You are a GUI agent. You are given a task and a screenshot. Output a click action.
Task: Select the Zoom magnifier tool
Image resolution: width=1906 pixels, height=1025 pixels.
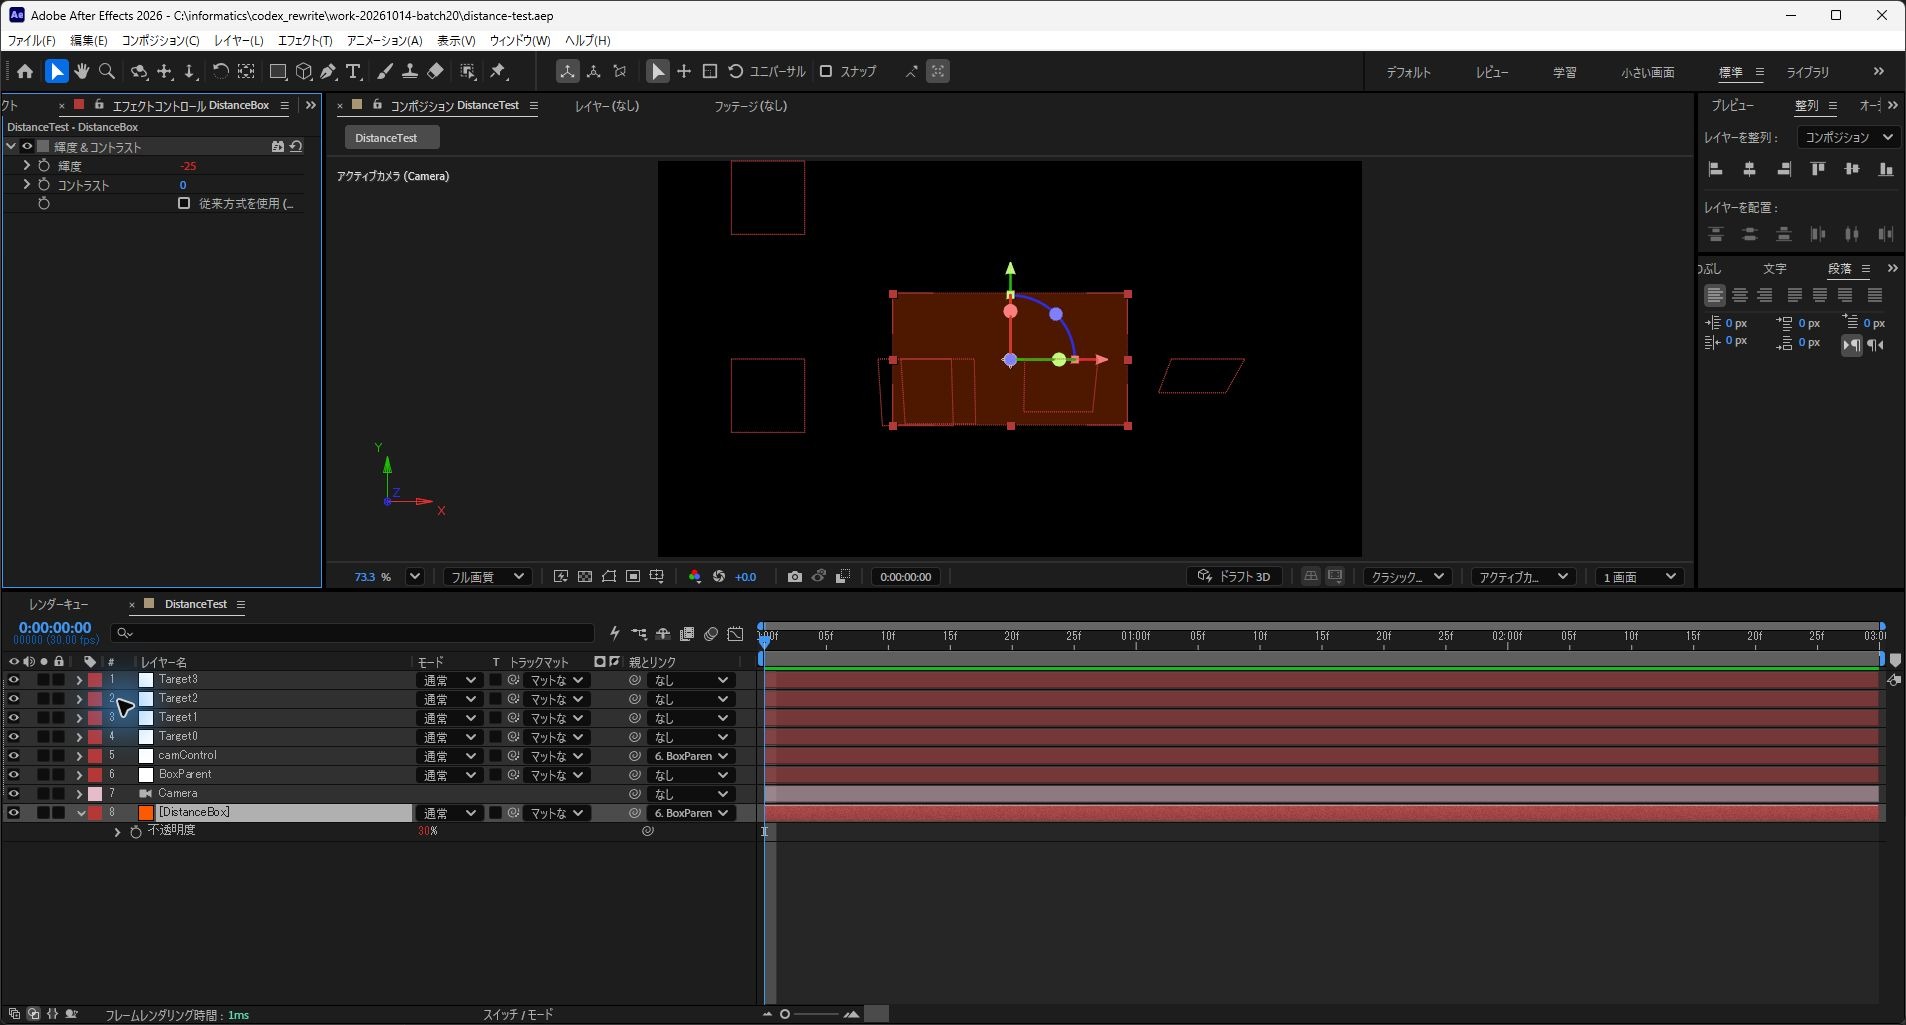107,71
